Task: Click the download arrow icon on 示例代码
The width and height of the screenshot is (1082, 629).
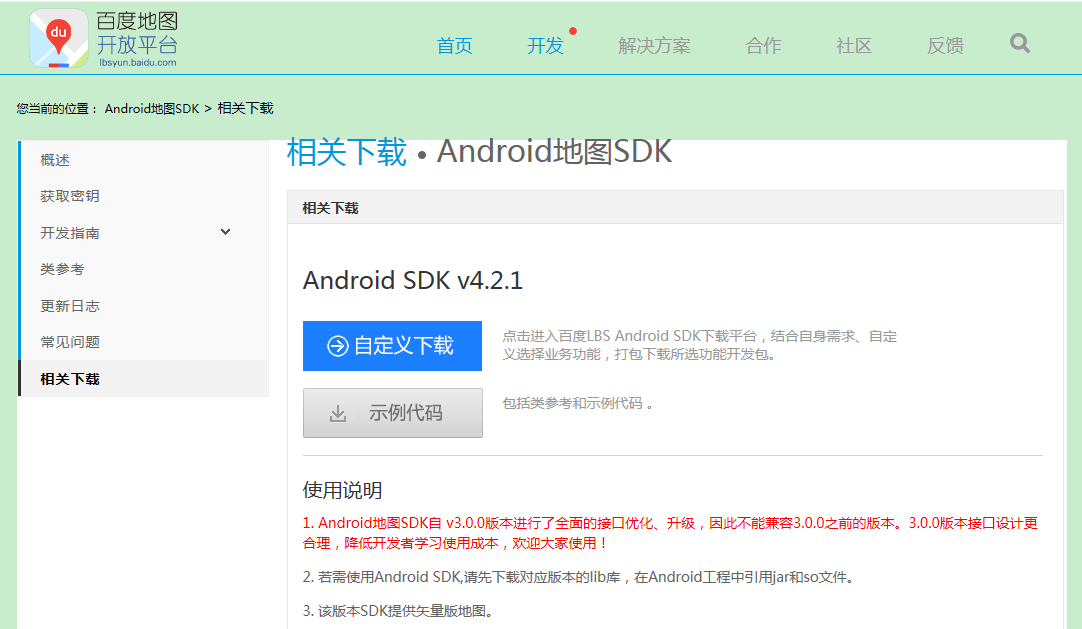Action: pyautogui.click(x=338, y=413)
